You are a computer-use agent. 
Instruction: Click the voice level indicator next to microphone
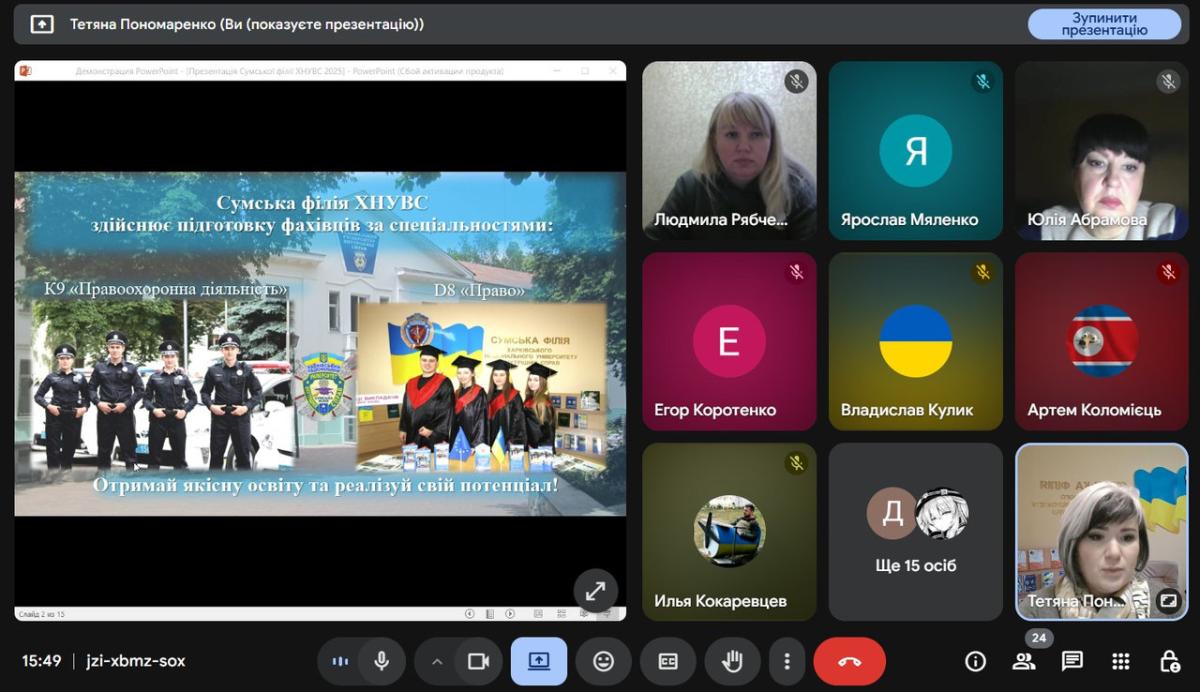point(340,661)
